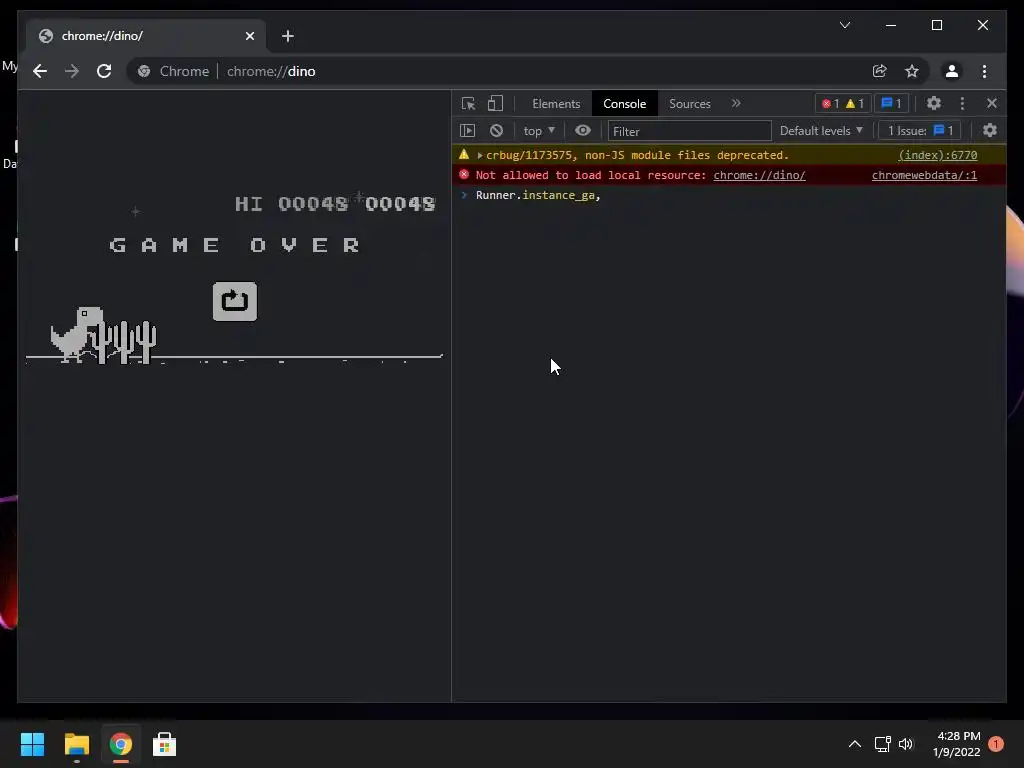Click the chrome://dino address bar text
The height and width of the screenshot is (768, 1024).
[x=271, y=71]
